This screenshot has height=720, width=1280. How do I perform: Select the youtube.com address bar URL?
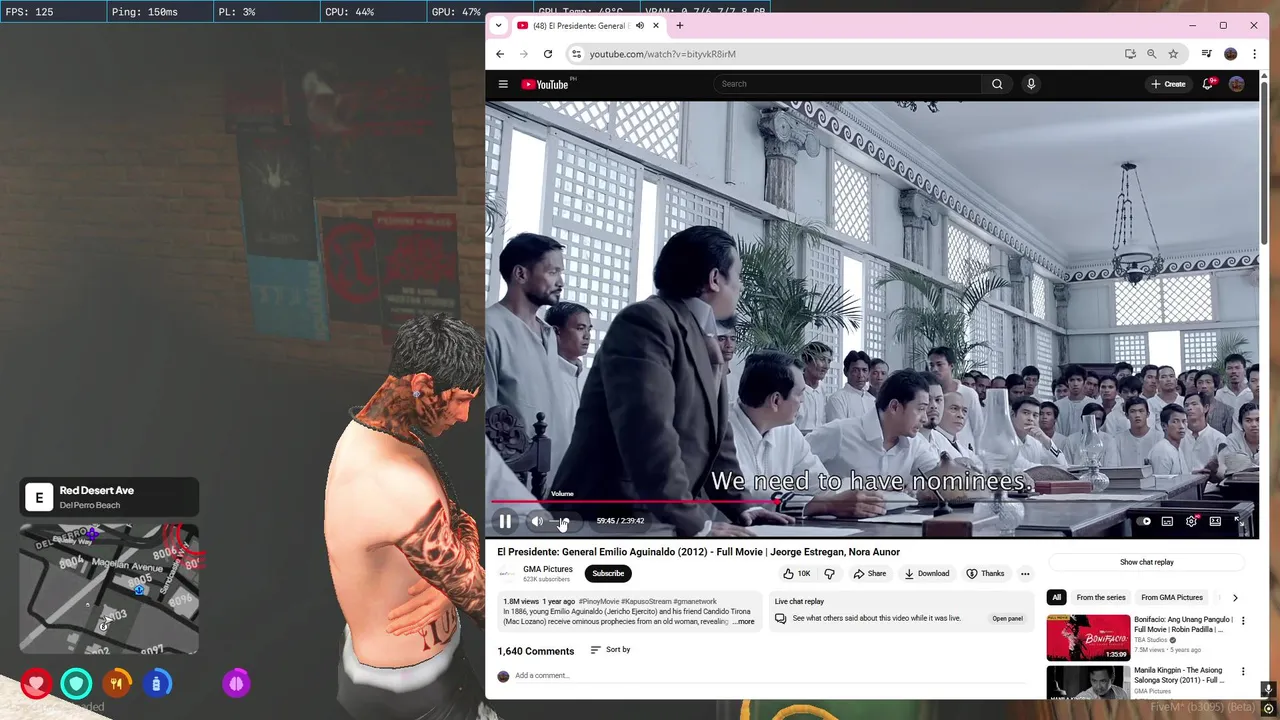(662, 54)
